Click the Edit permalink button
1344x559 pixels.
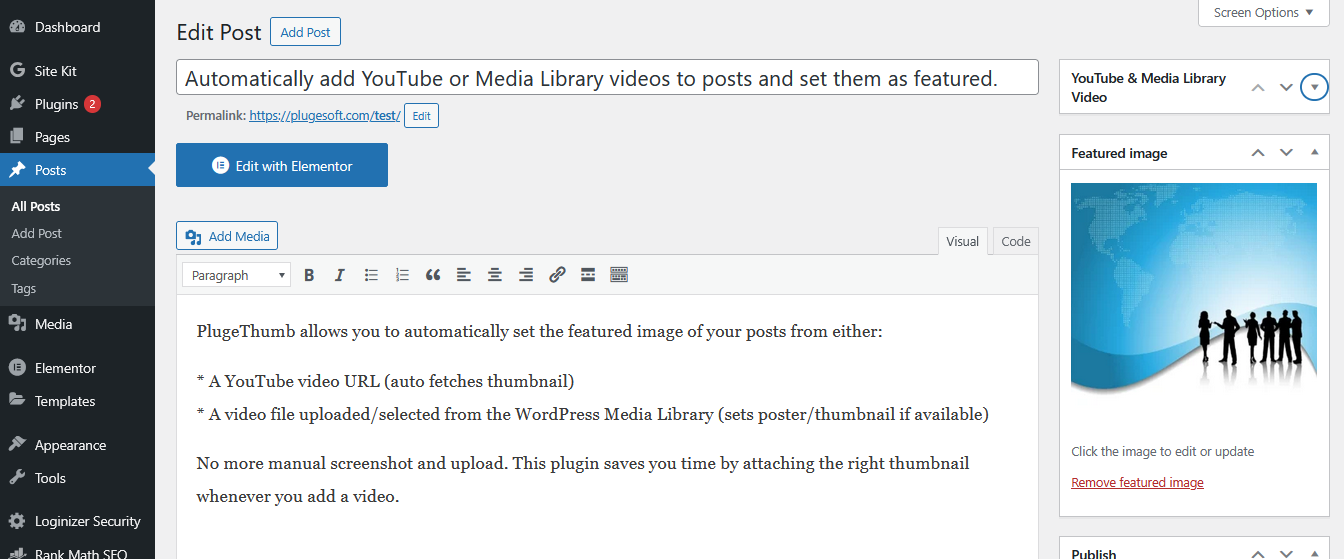click(421, 116)
